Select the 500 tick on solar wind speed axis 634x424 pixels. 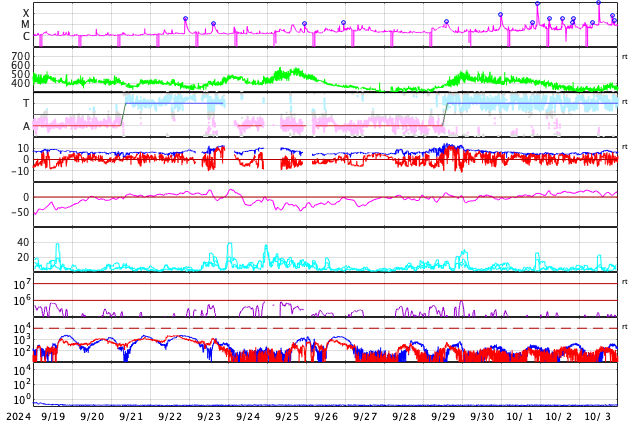coord(21,74)
